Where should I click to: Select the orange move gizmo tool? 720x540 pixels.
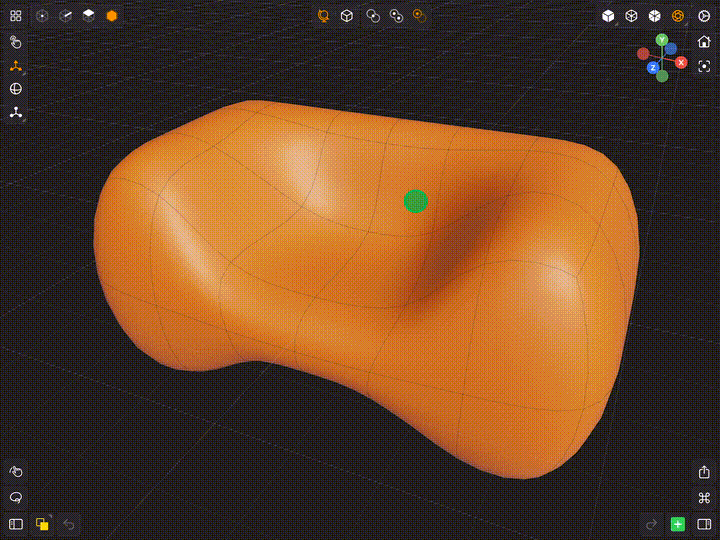[16, 66]
